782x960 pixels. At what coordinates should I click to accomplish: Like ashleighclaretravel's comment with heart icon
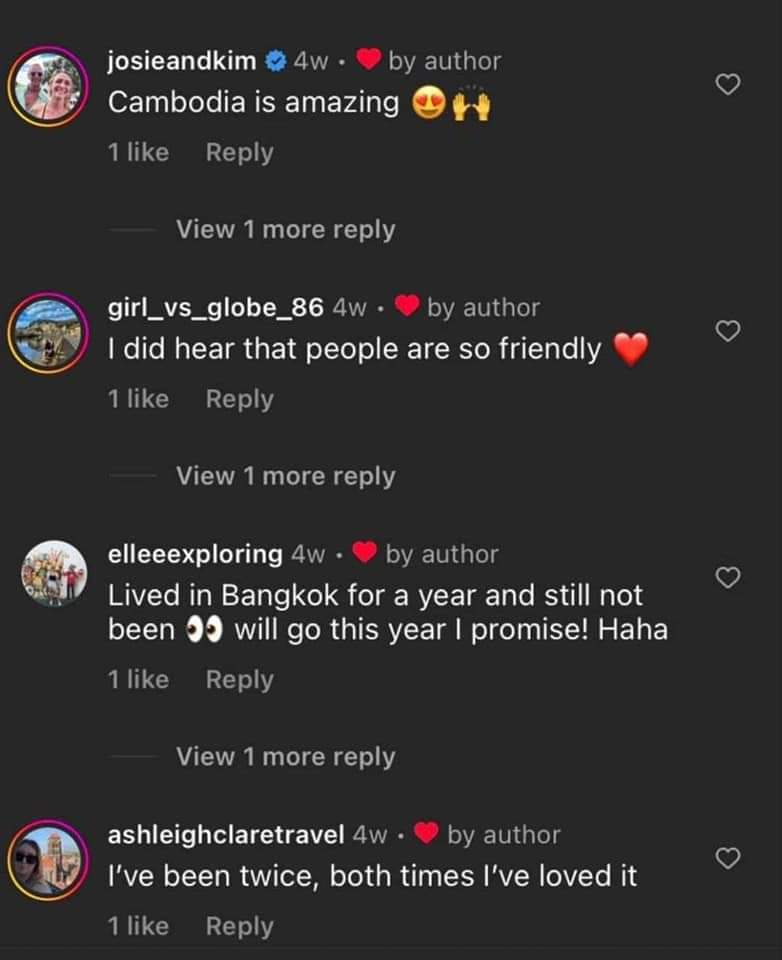click(729, 857)
